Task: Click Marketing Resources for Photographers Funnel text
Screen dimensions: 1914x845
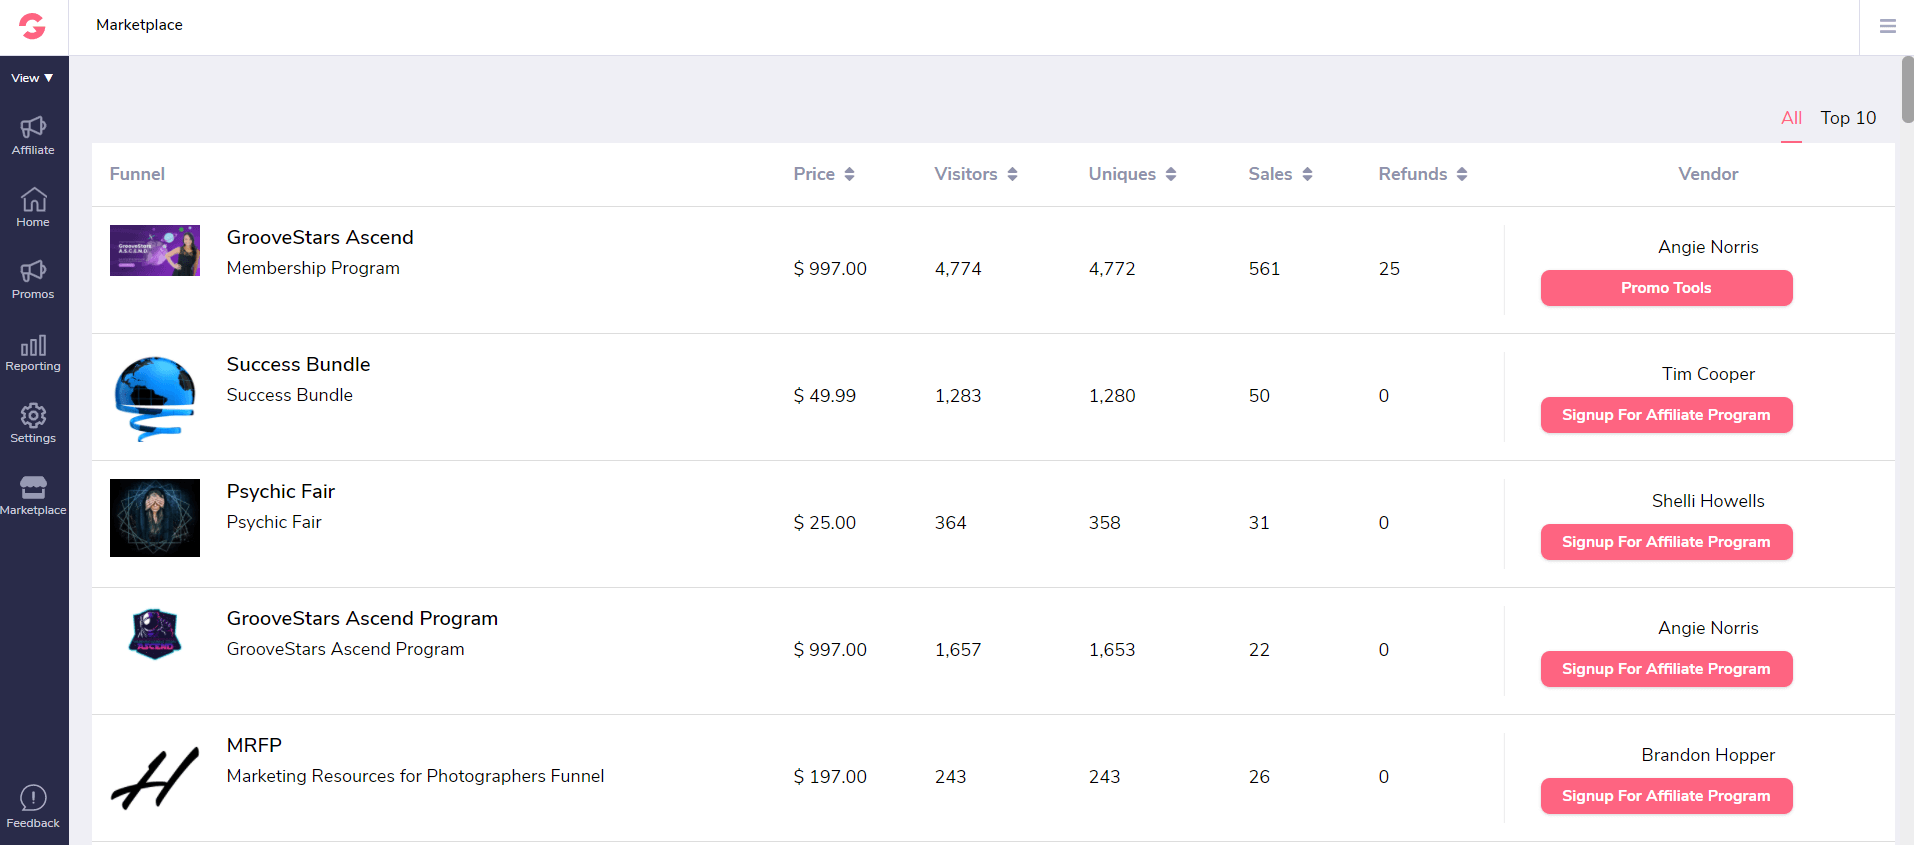Action: click(415, 776)
